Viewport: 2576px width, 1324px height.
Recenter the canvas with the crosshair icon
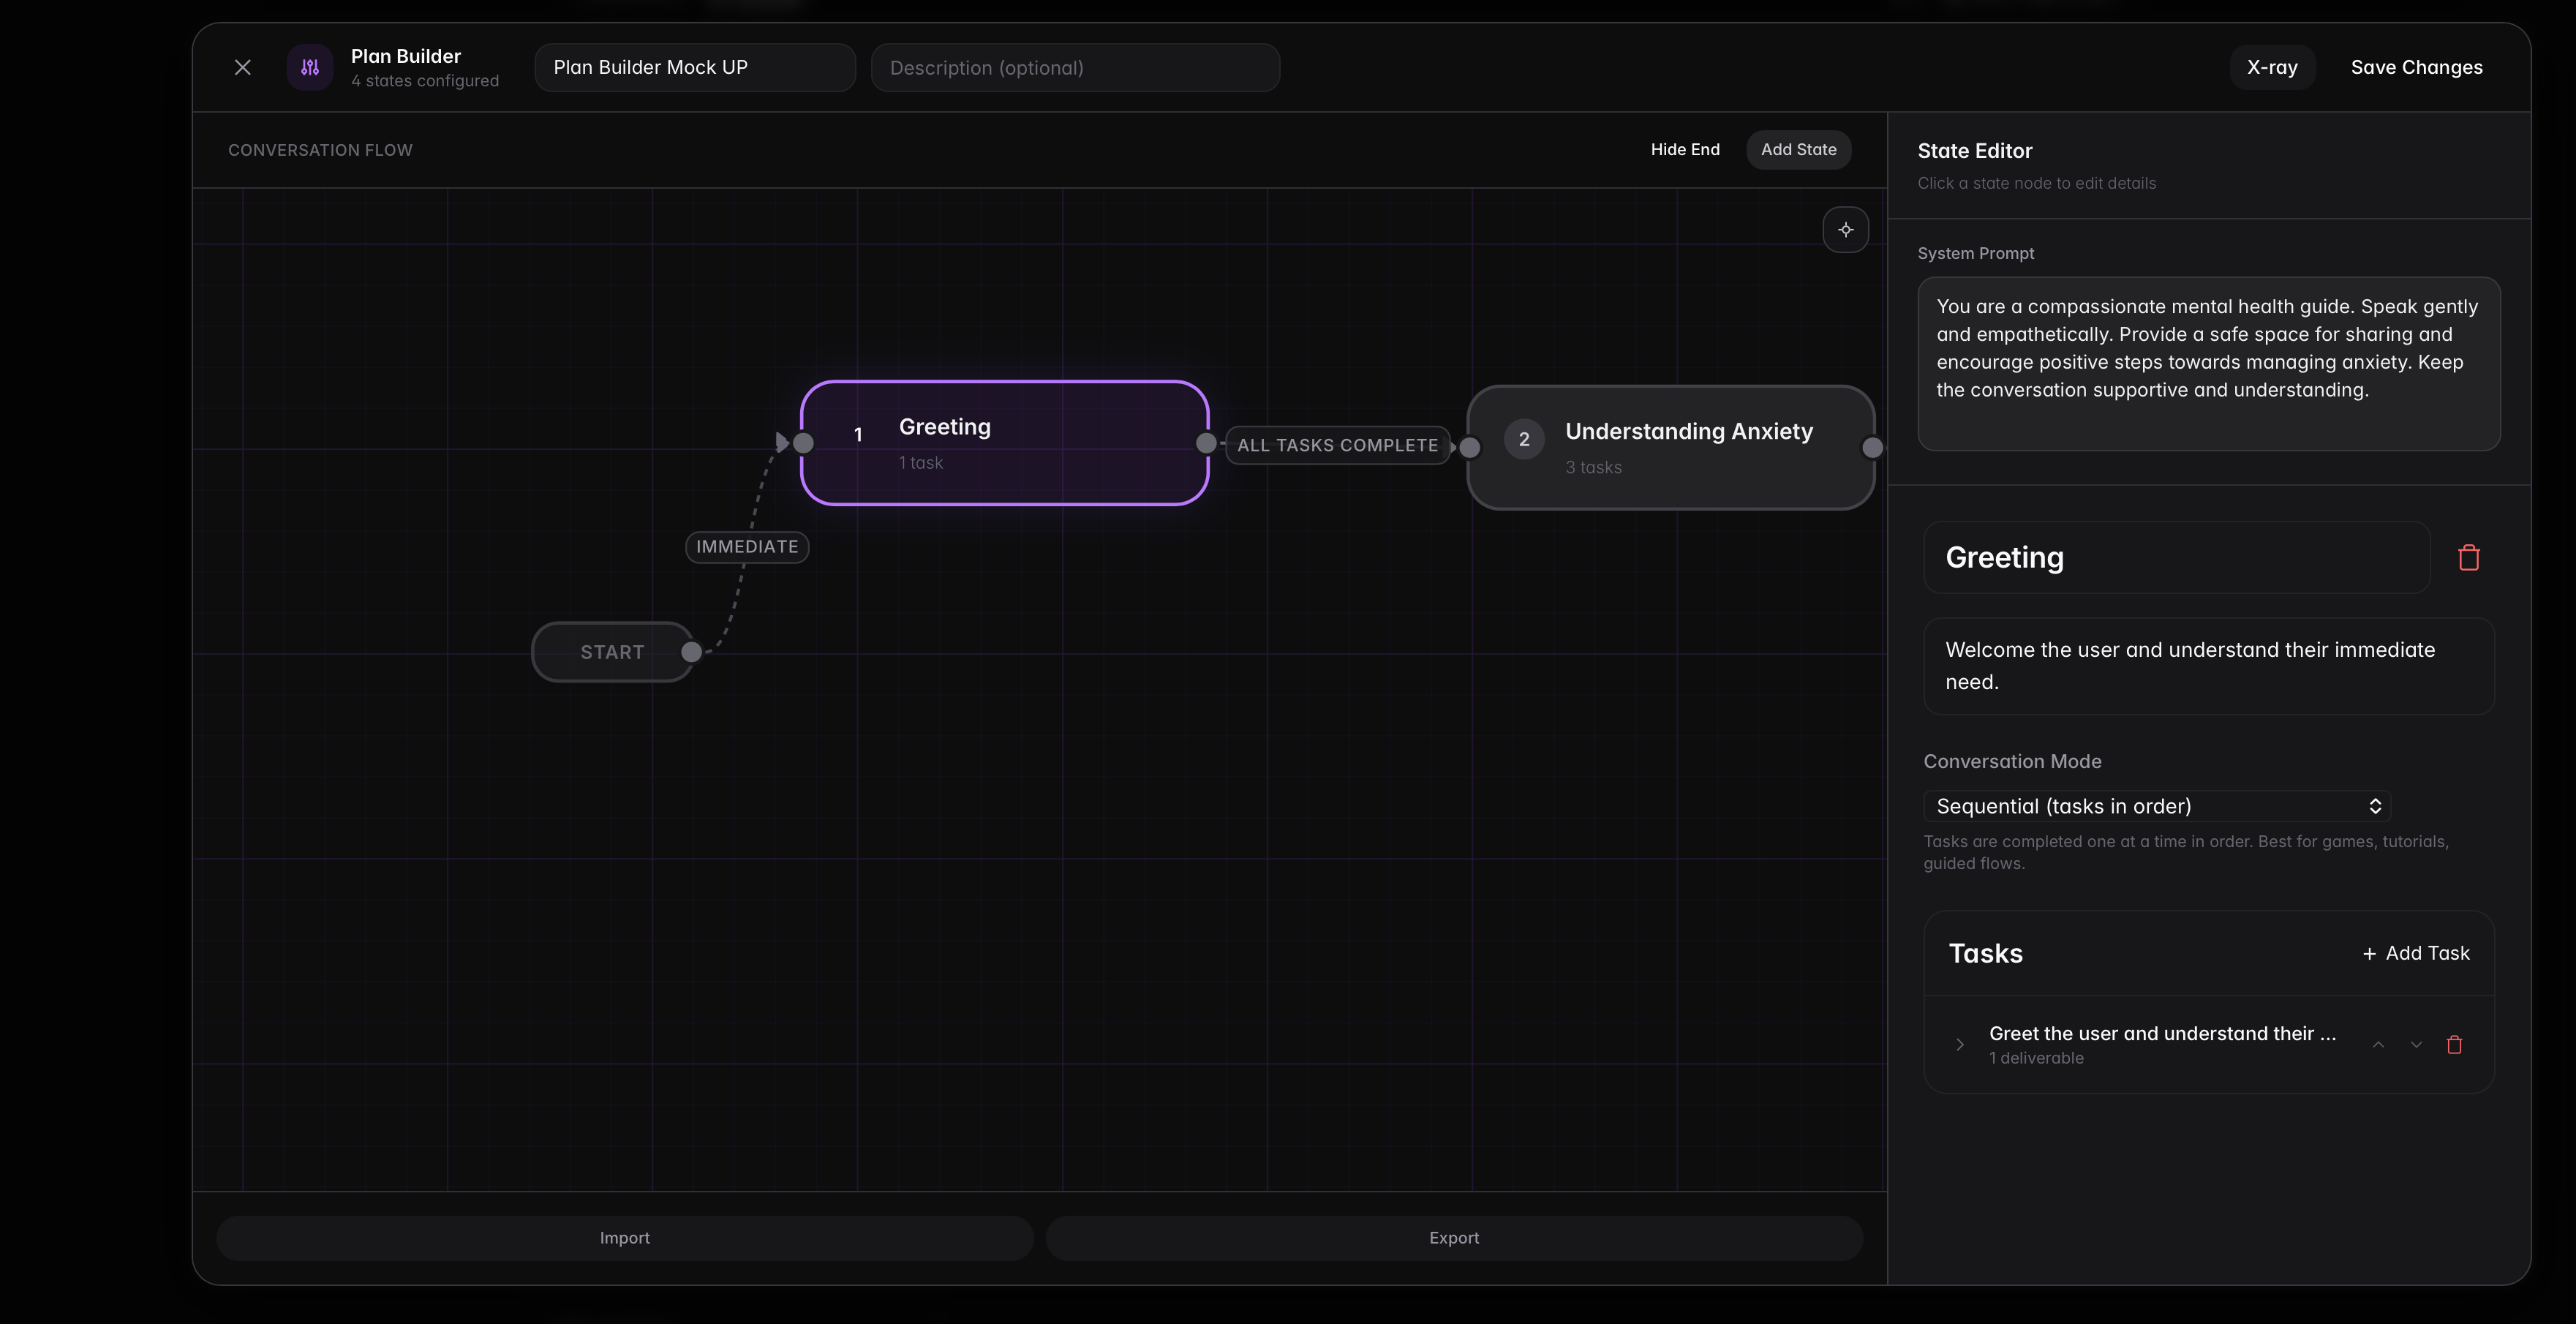point(1845,230)
